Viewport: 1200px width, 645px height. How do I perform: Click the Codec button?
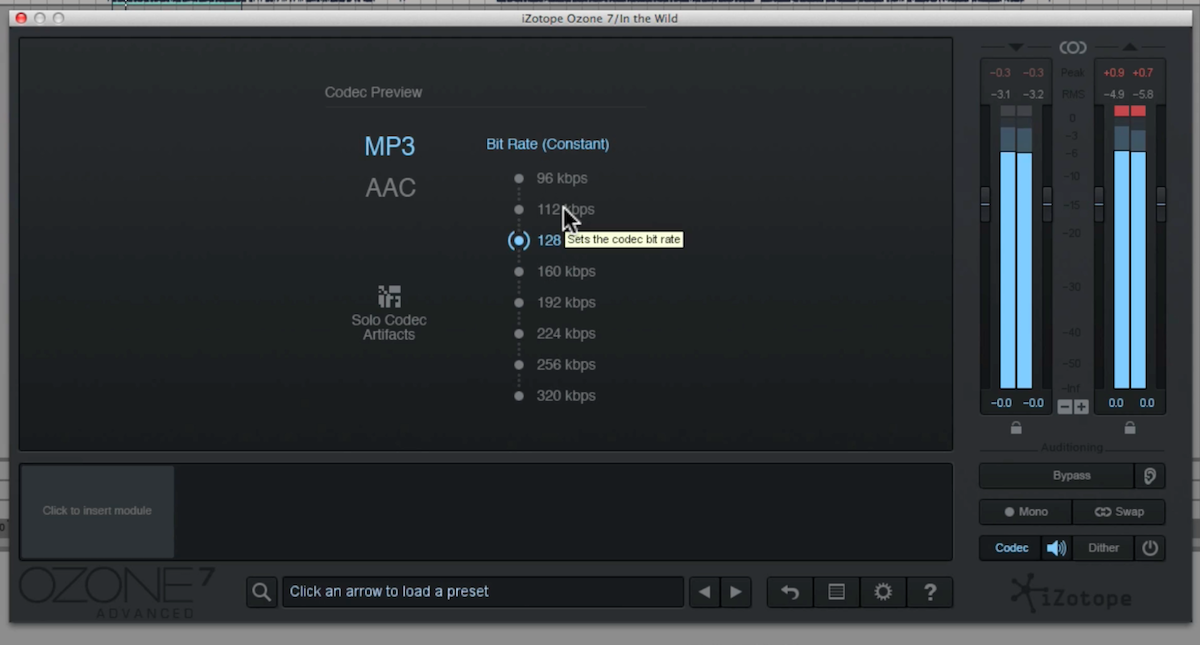point(1011,548)
